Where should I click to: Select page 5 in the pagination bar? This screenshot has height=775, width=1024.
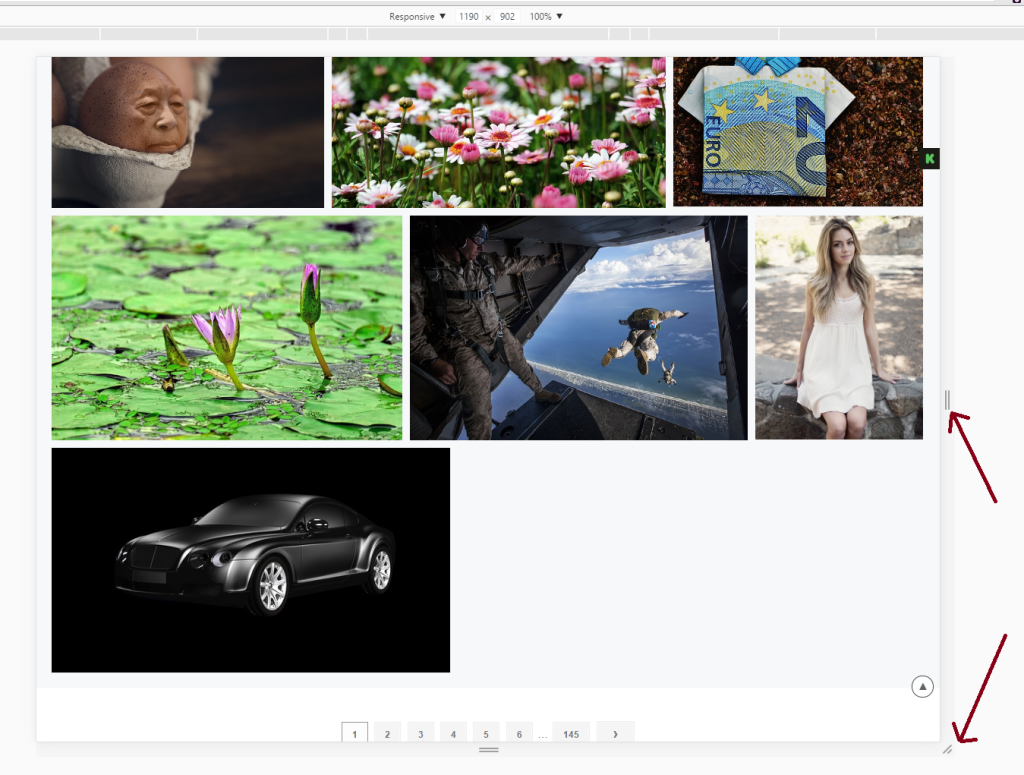coord(486,733)
